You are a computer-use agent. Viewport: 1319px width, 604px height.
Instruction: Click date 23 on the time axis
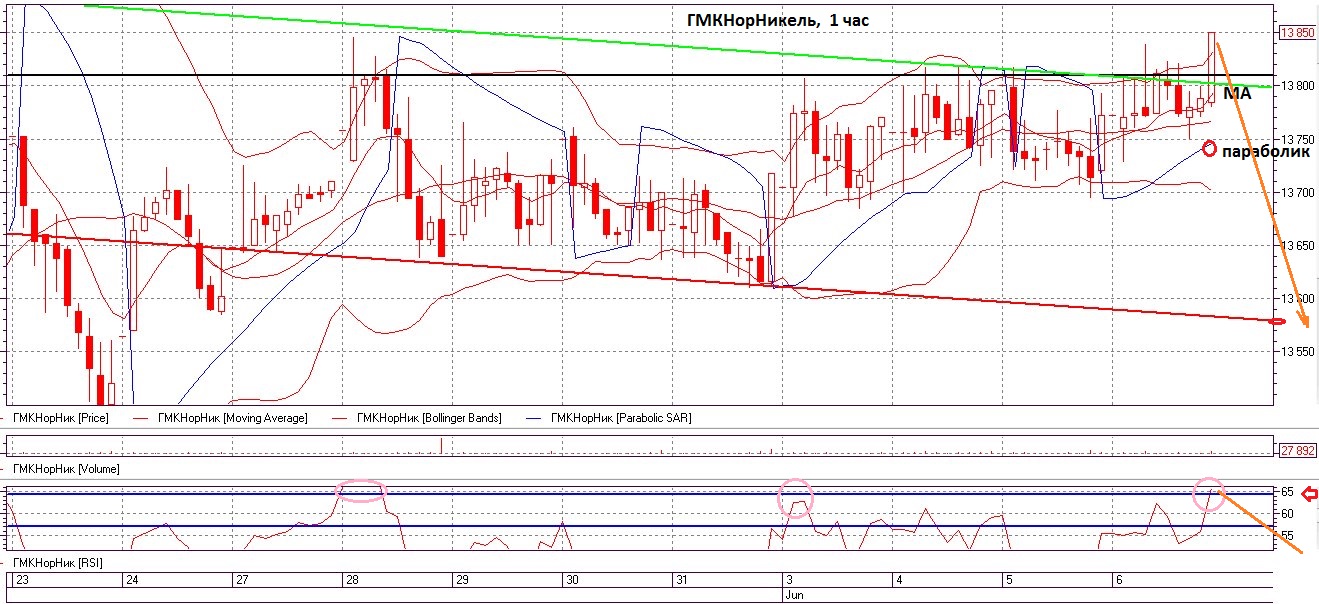[20, 580]
